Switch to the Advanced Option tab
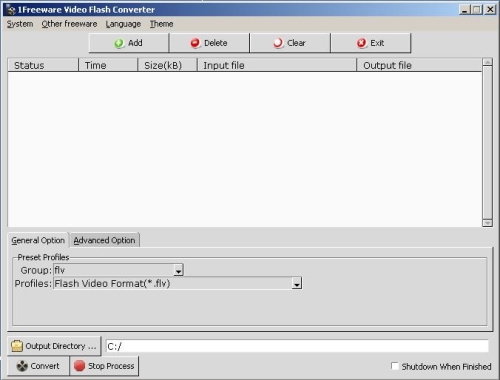Viewport: 500px width, 380px height. point(104,240)
